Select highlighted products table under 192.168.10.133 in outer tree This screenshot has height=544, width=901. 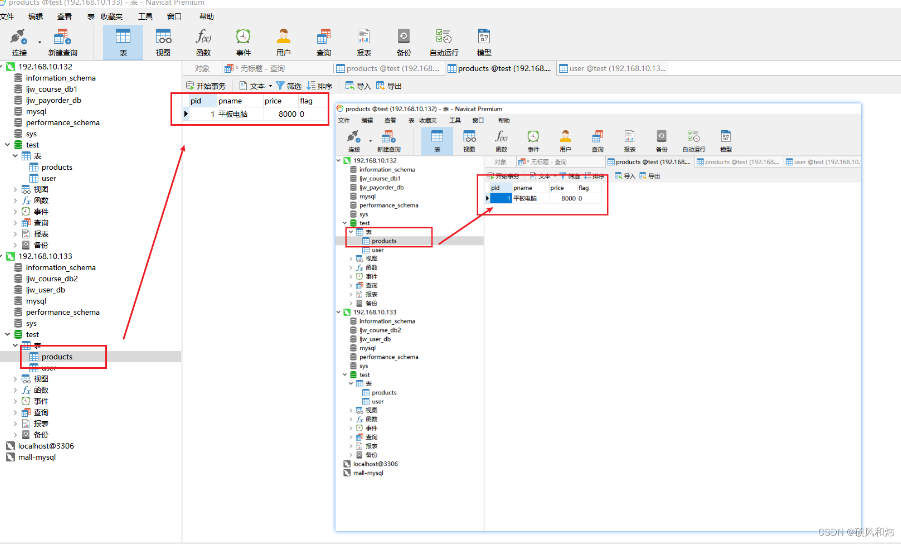pos(56,357)
